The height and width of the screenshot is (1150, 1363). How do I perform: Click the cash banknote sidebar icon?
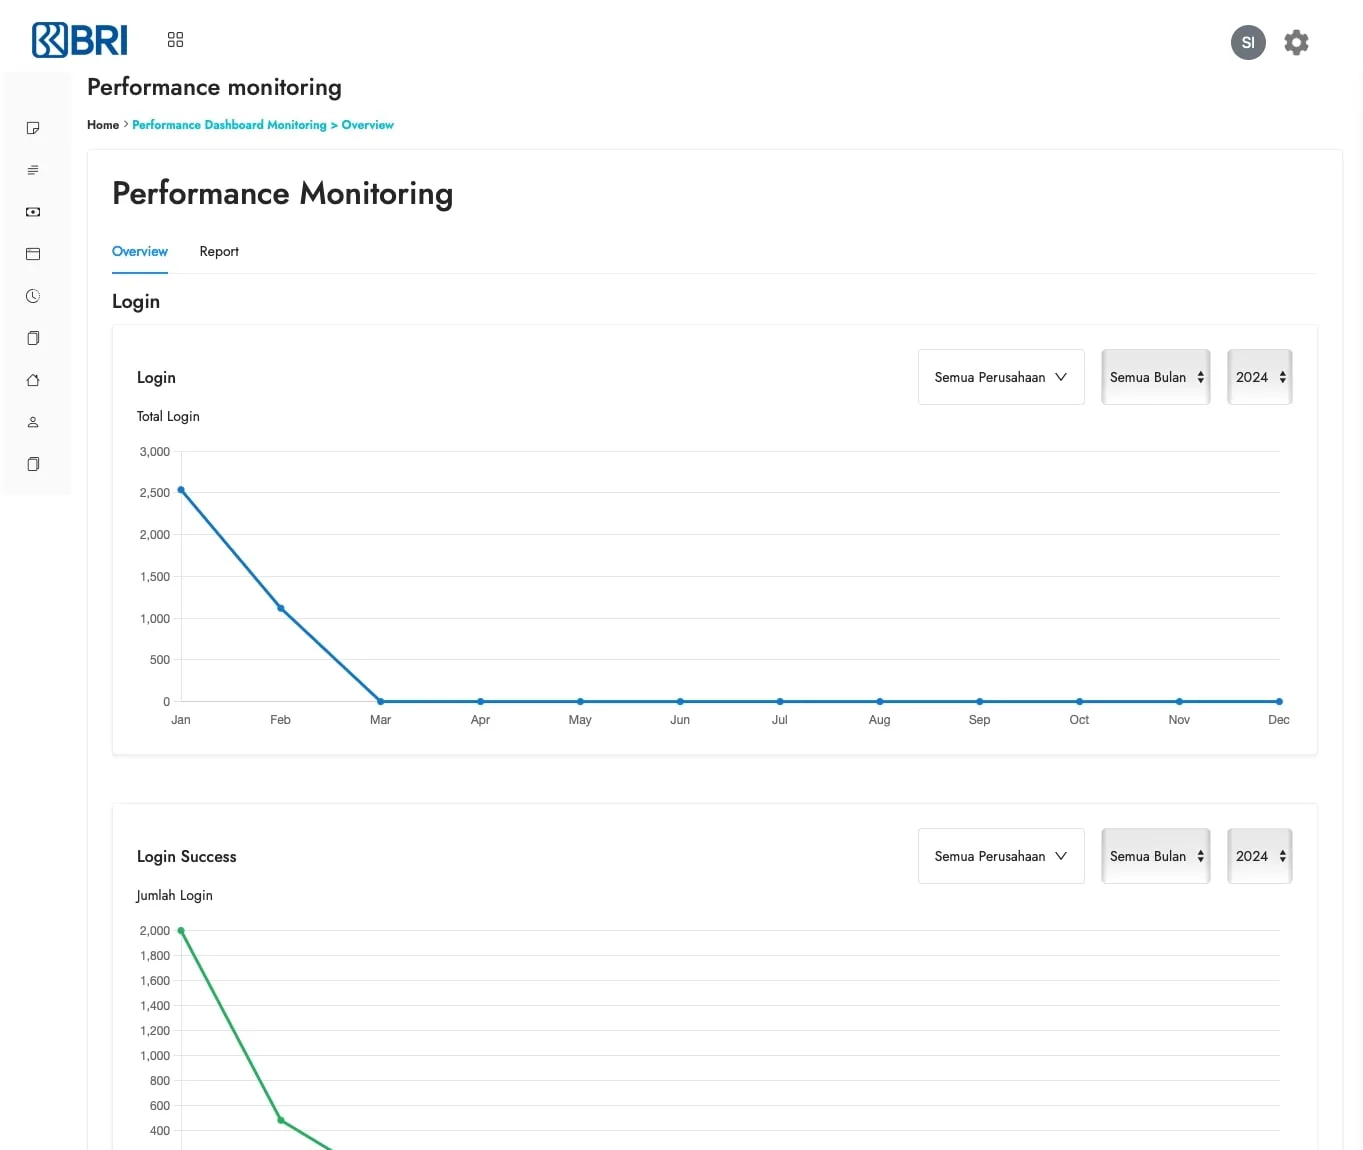33,212
